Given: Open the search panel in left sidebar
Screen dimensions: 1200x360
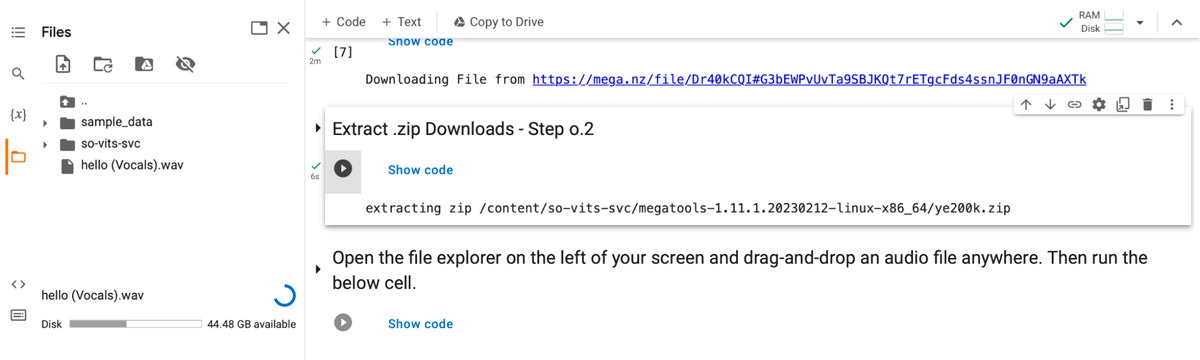Looking at the screenshot, I should click(17, 73).
